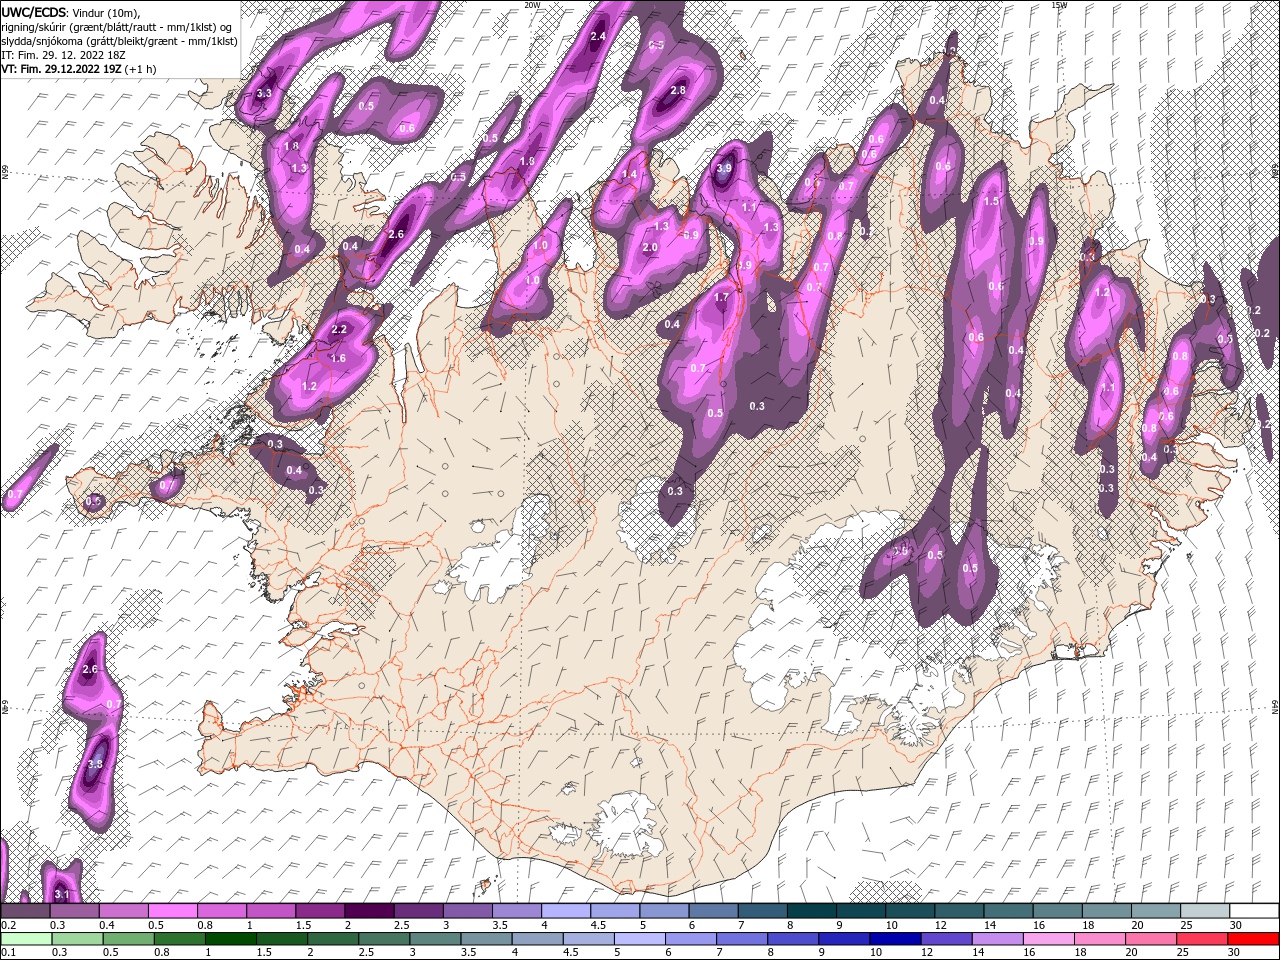
Task: Click the 1.6 precipitation value on the map
Action: [338, 358]
